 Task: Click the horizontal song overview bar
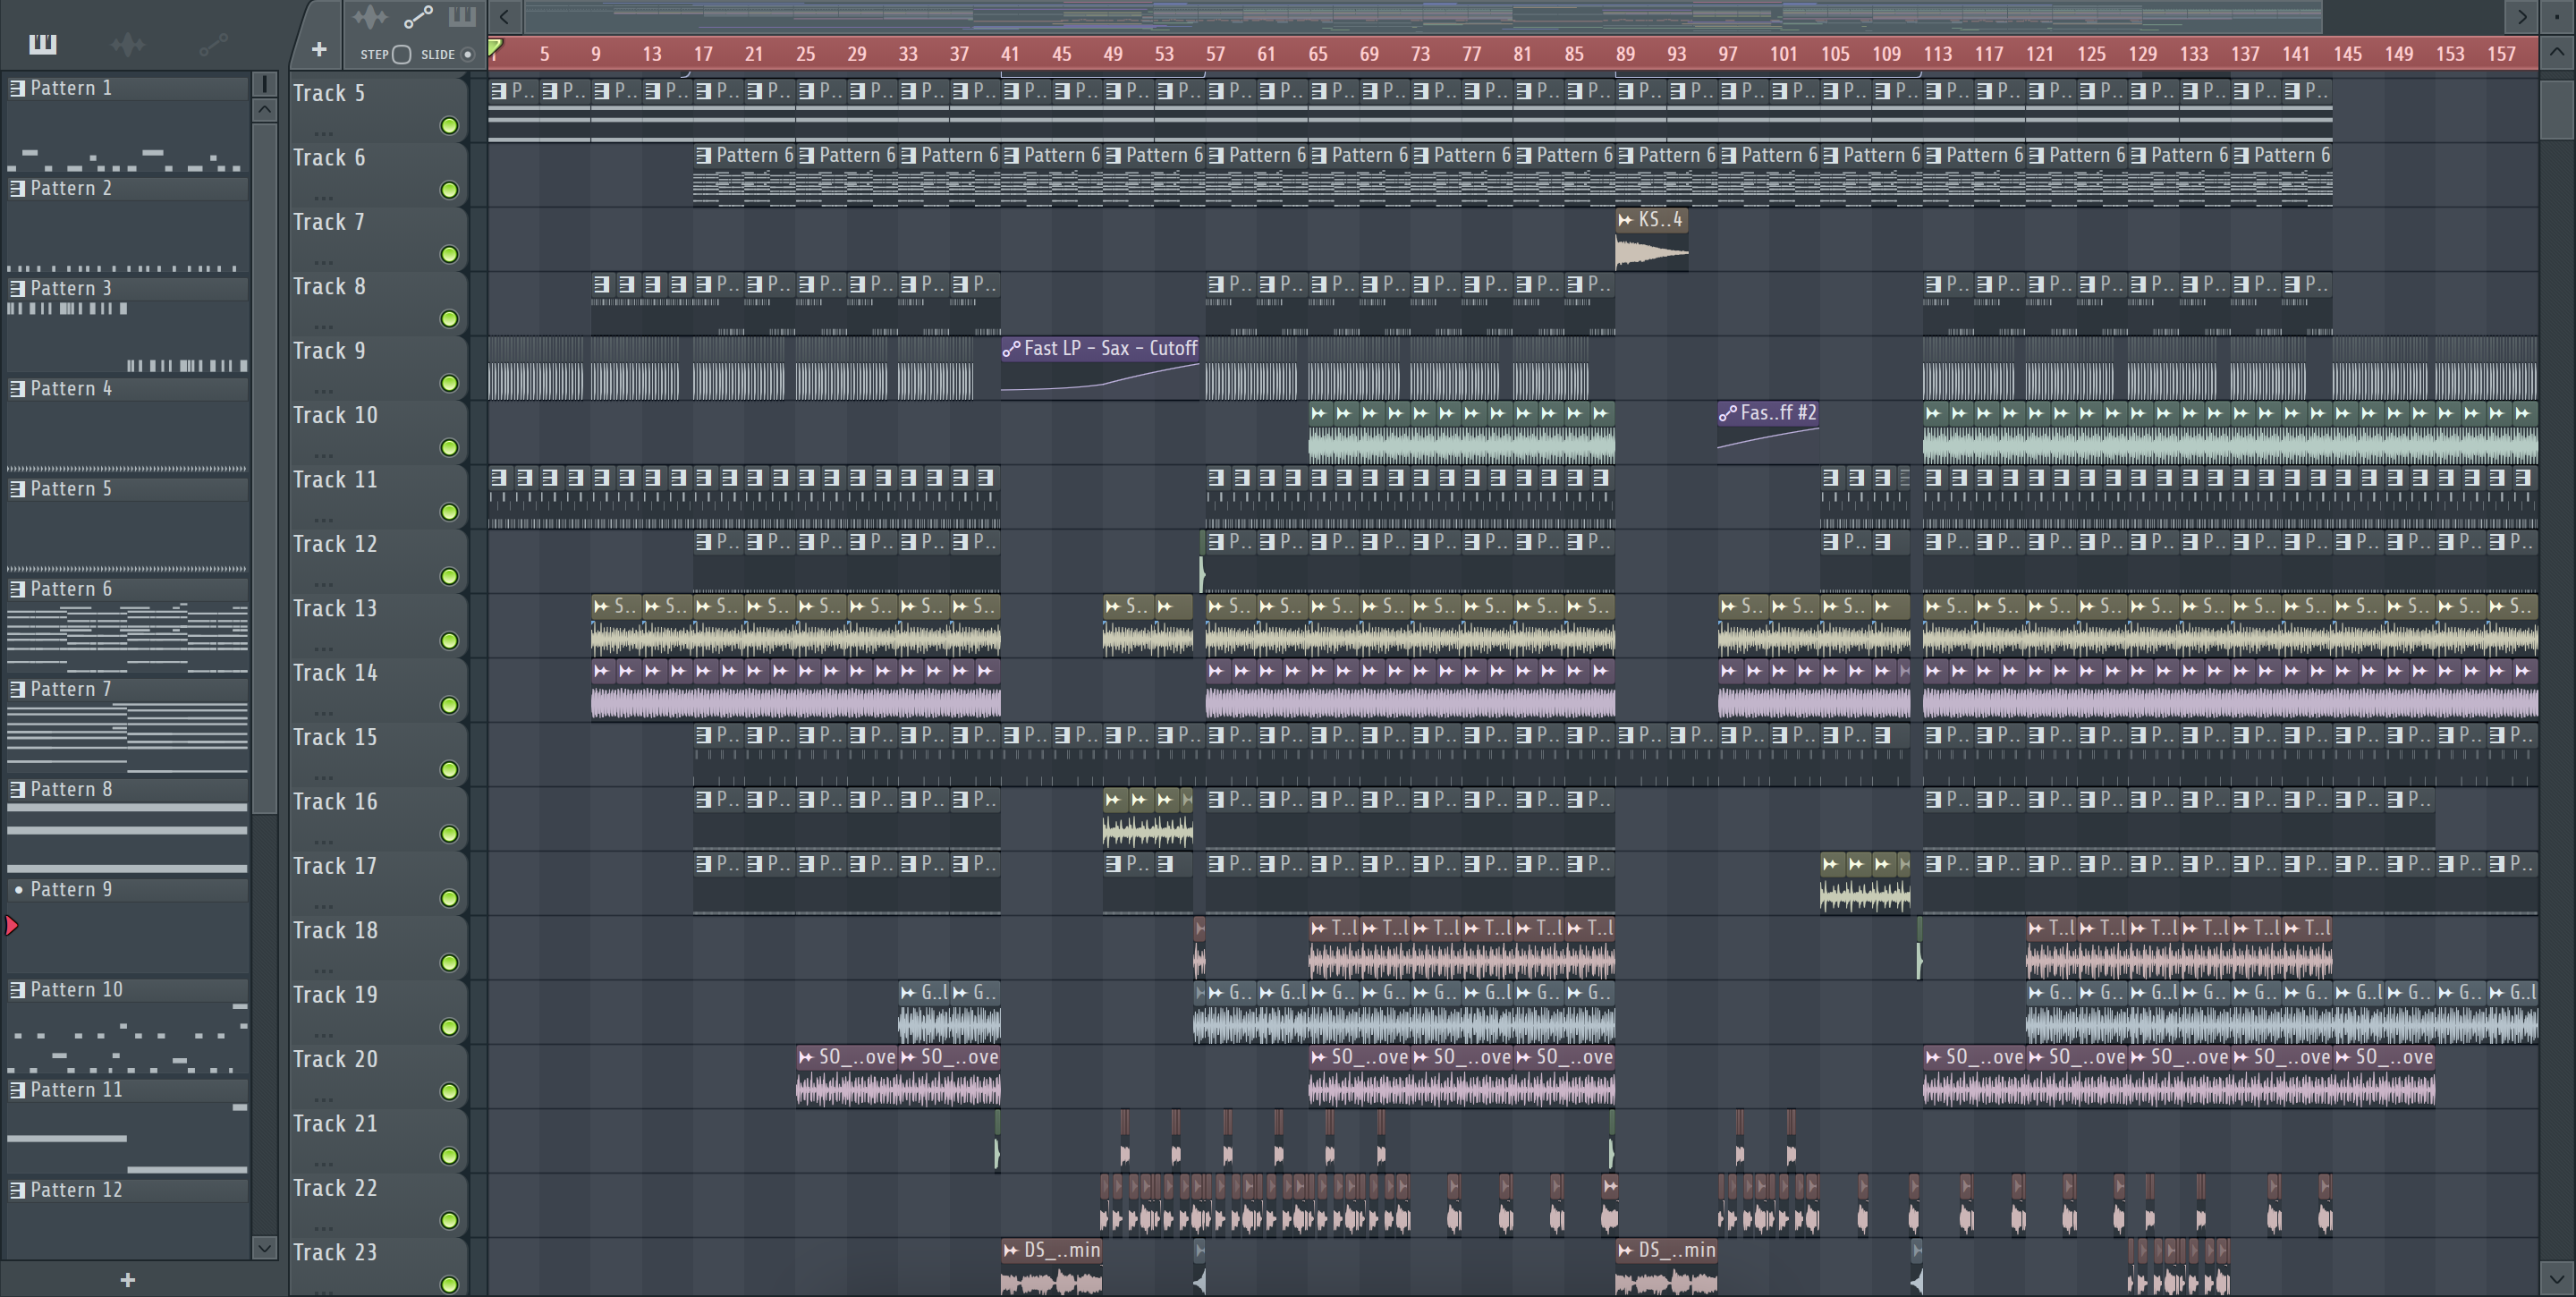[x=1424, y=16]
